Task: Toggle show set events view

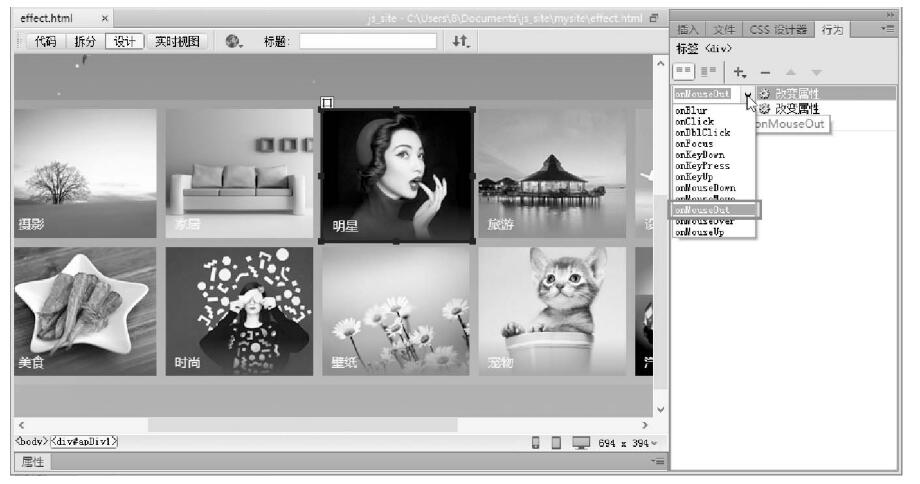Action: (685, 72)
